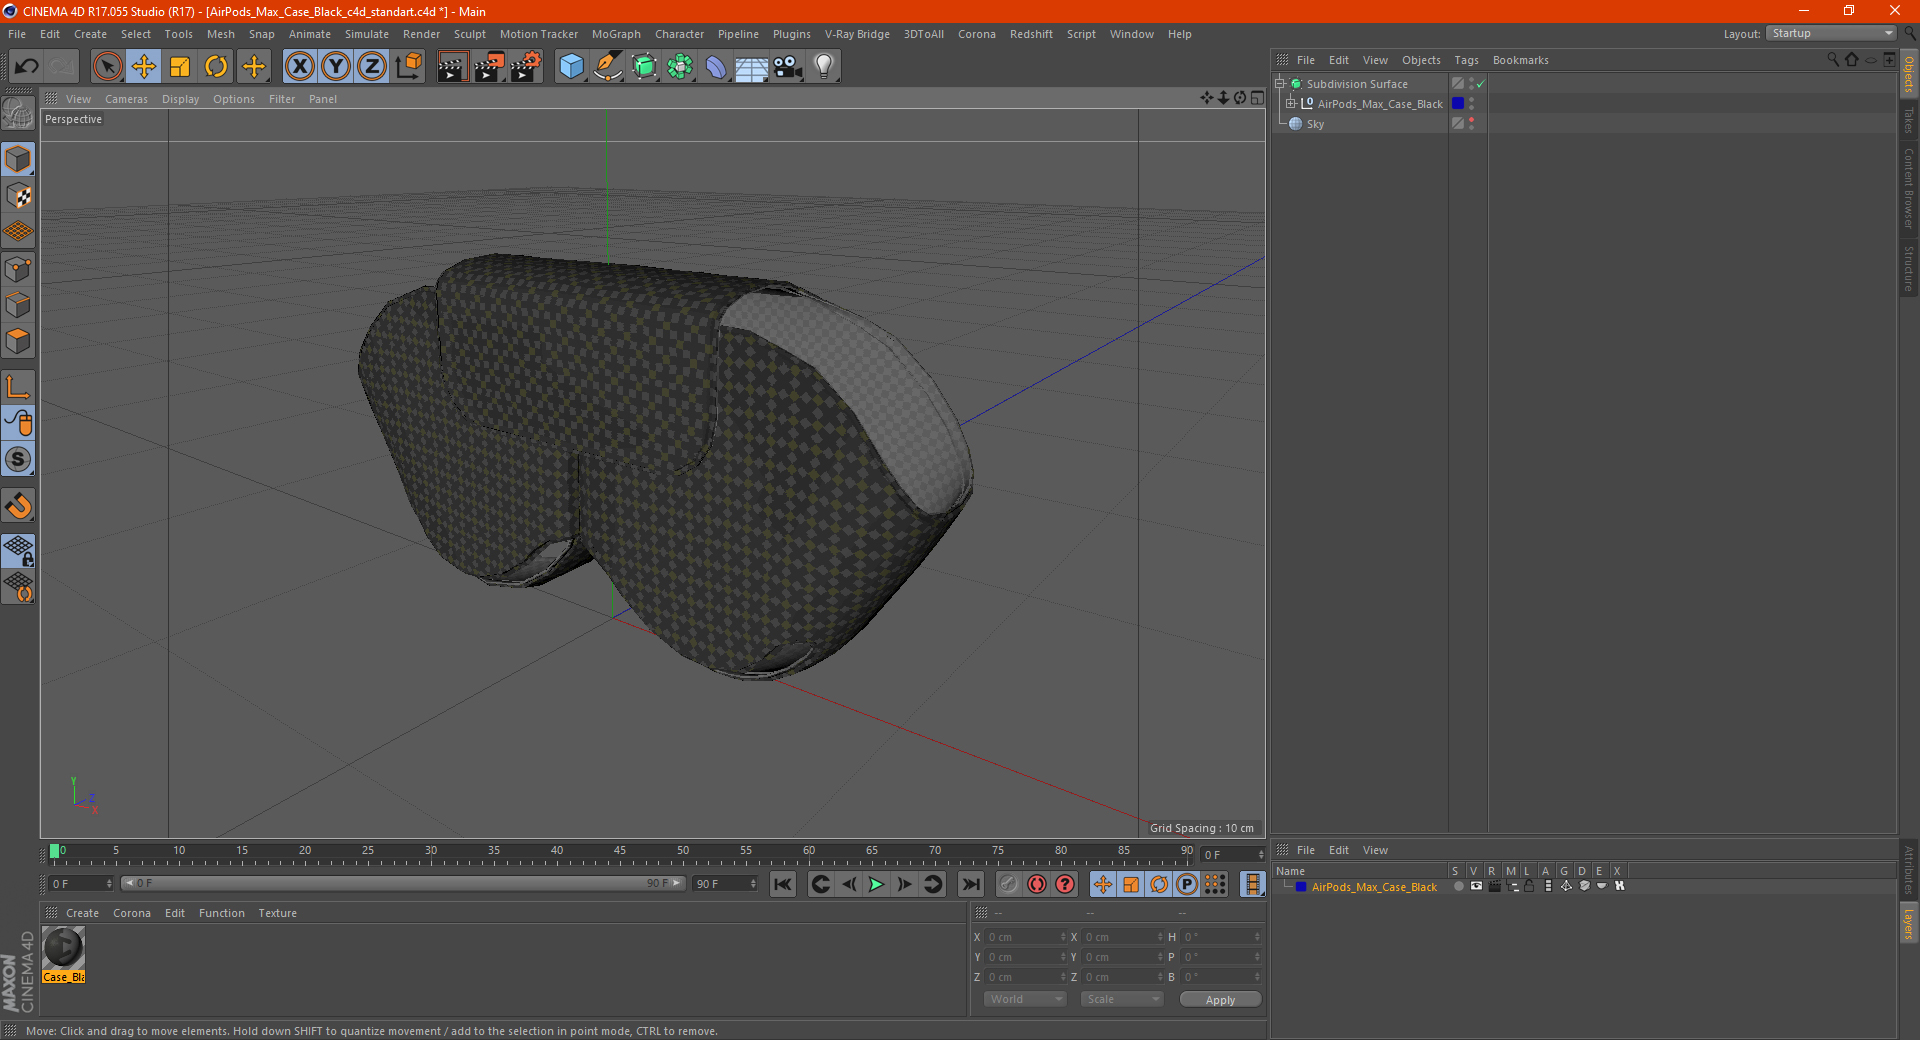Switch to Edges mode
The height and width of the screenshot is (1040, 1920).
click(18, 305)
